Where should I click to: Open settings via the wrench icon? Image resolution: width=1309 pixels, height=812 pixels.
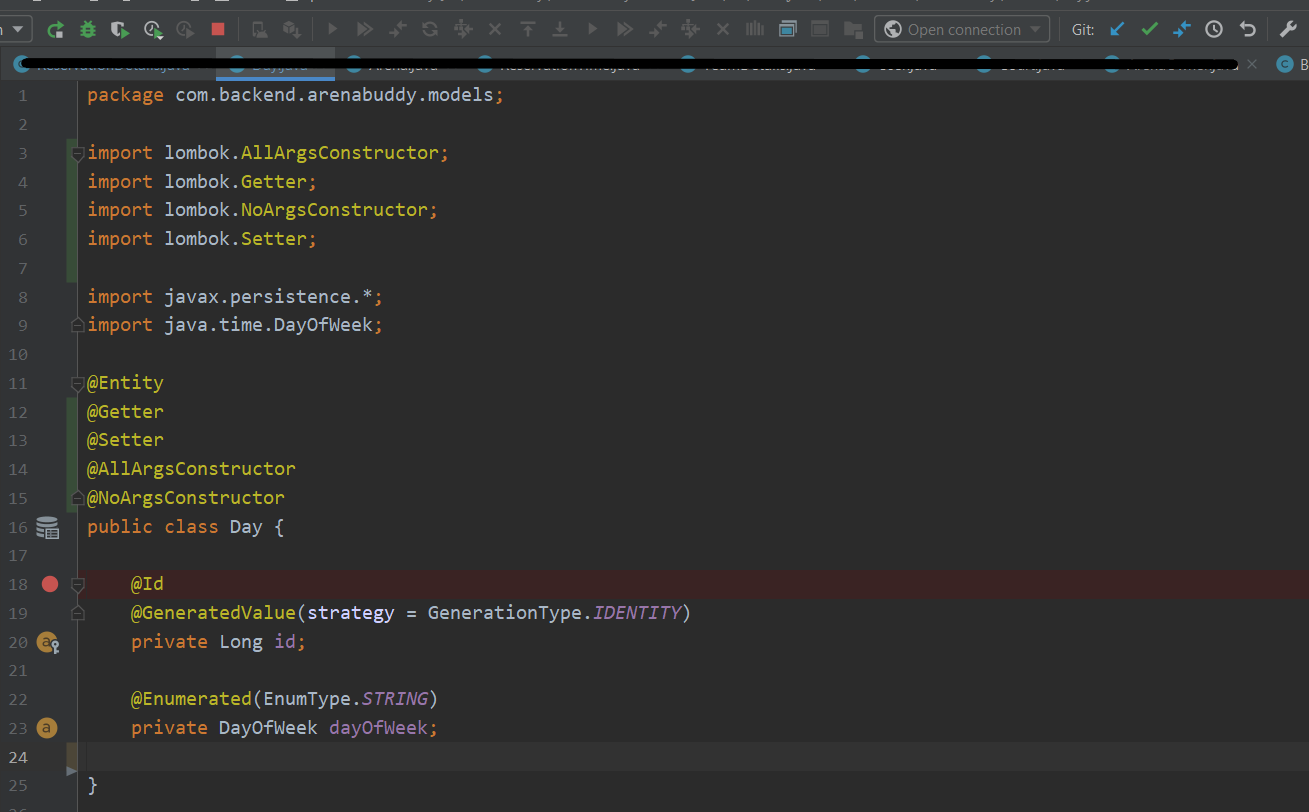[1289, 29]
